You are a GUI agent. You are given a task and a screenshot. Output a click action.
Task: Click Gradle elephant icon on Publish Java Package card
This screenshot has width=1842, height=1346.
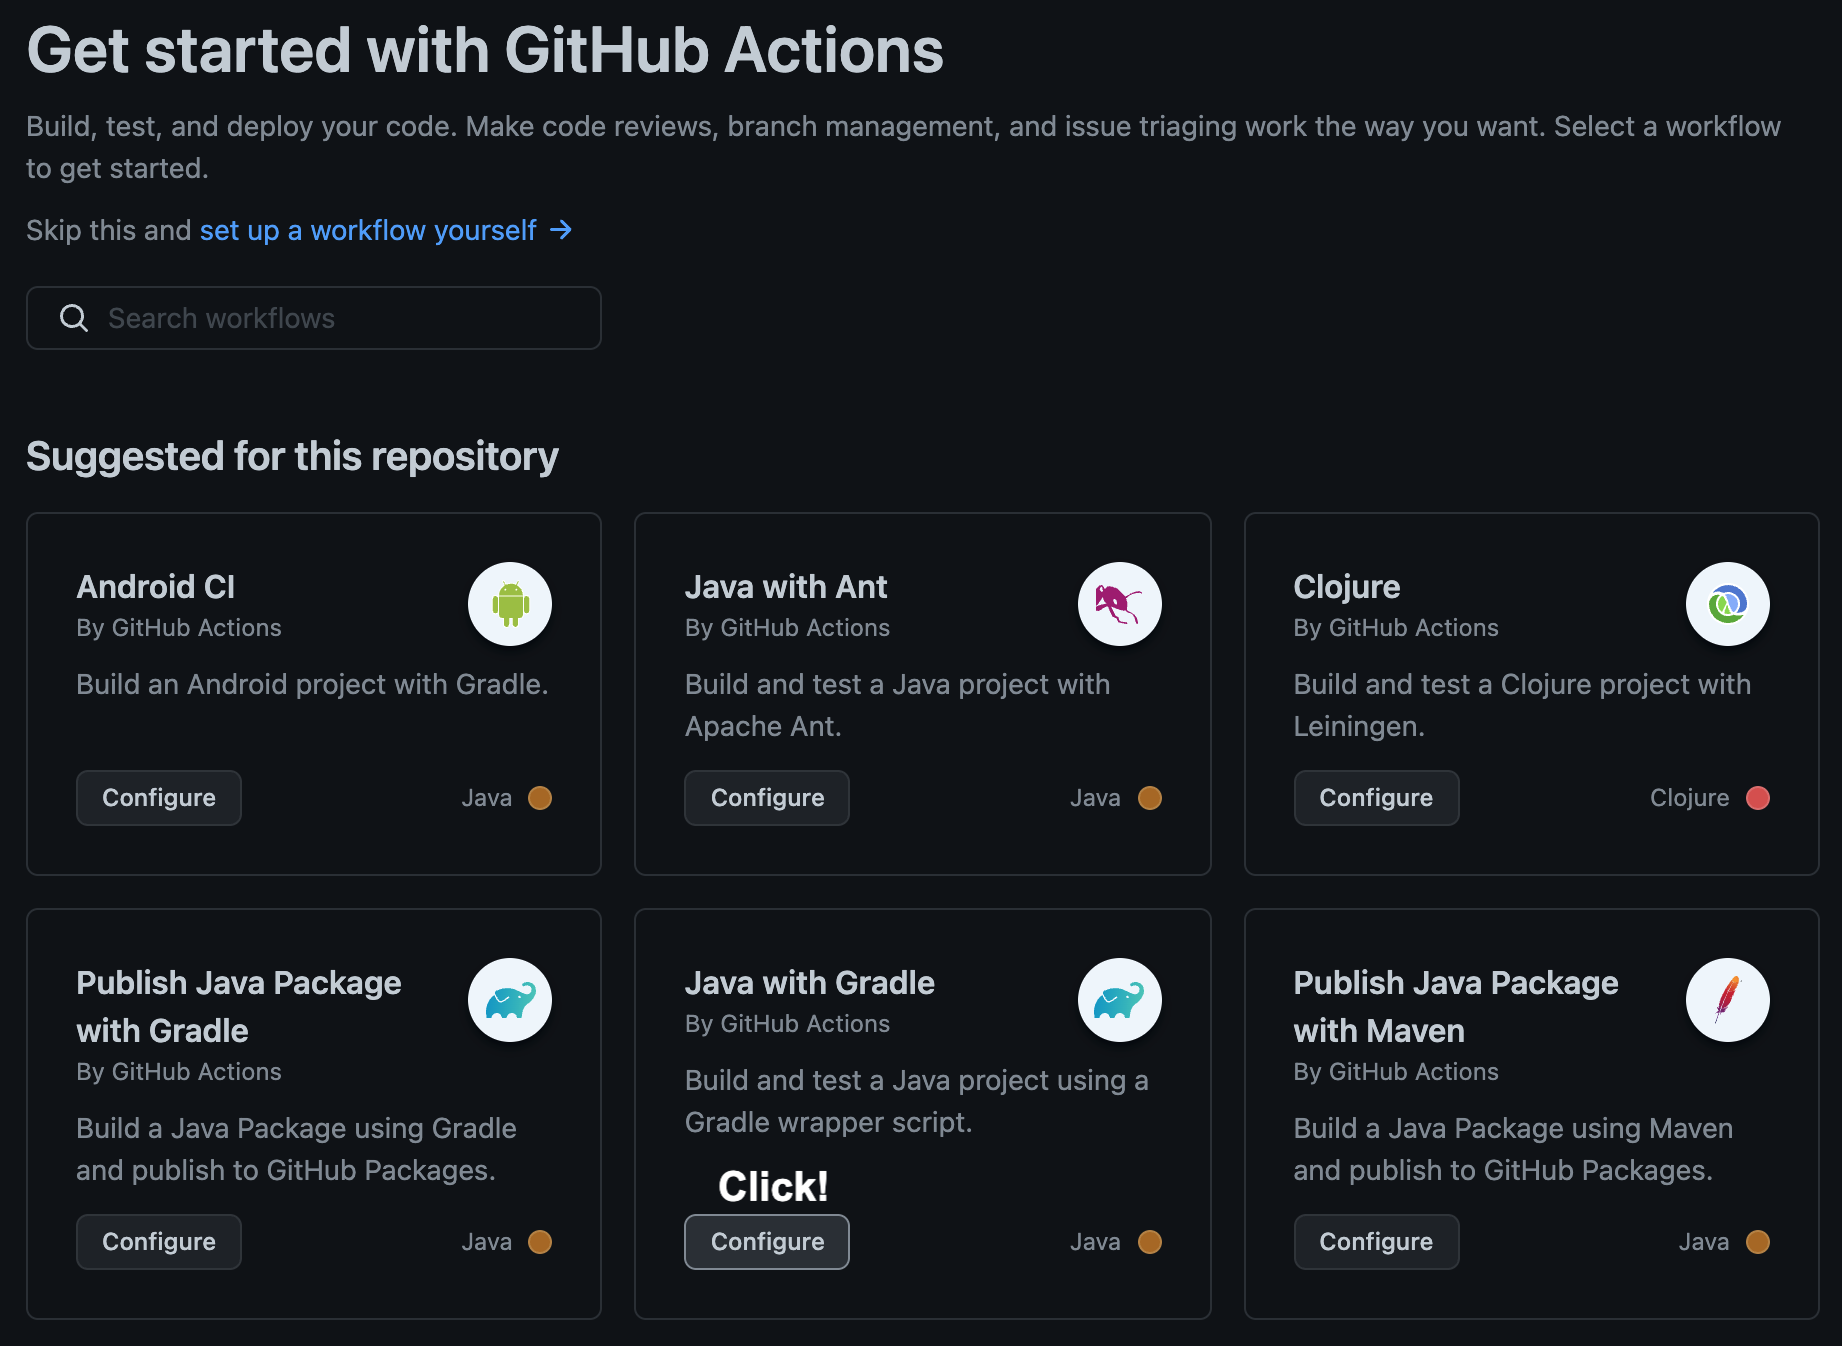pos(510,1000)
